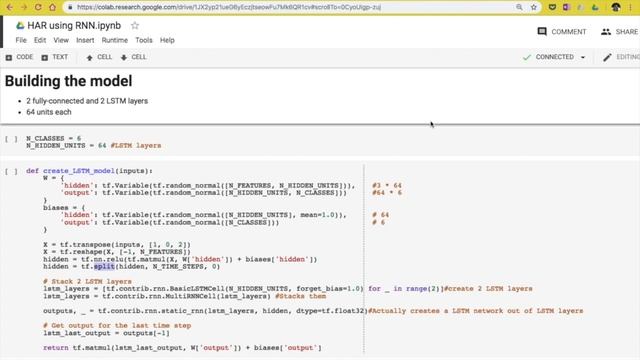Click the '#3 * 64' comment
The image size is (640, 360).
387,185
